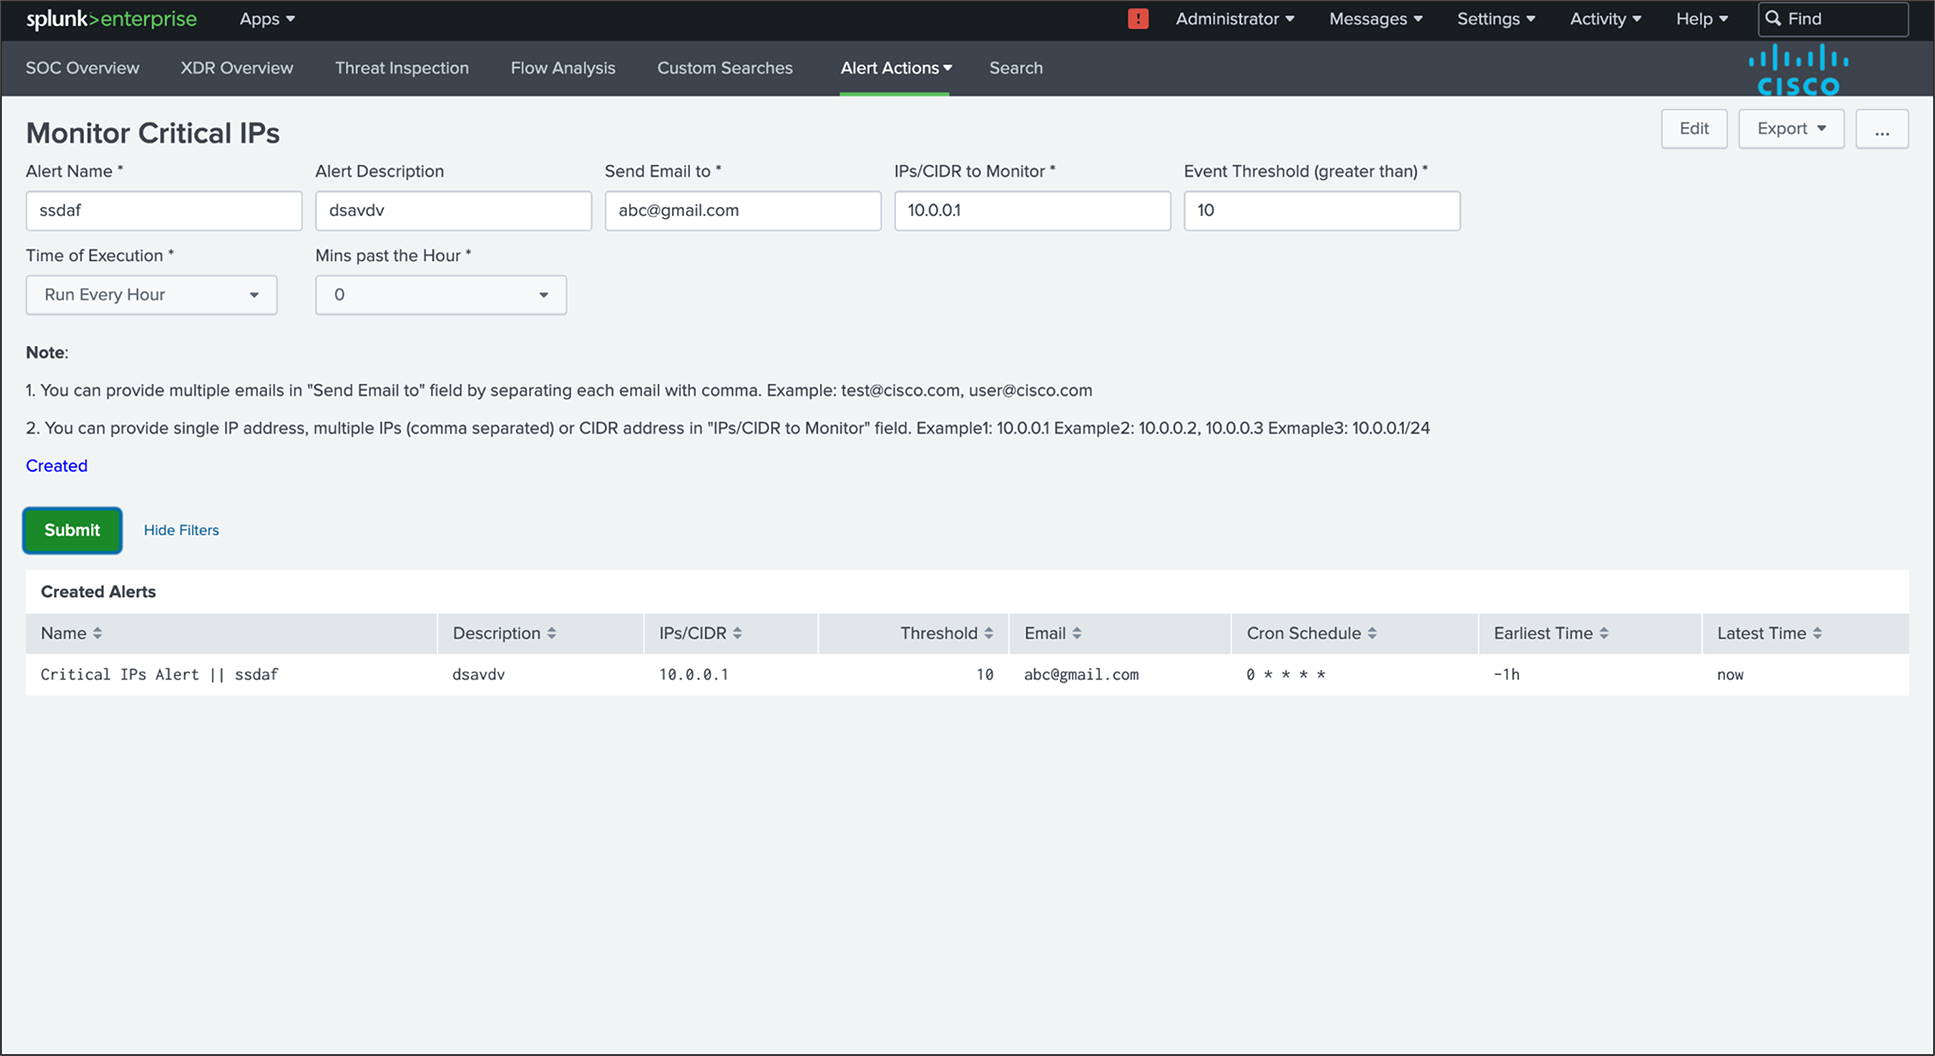
Task: Expand the Activity menu
Action: [1605, 19]
